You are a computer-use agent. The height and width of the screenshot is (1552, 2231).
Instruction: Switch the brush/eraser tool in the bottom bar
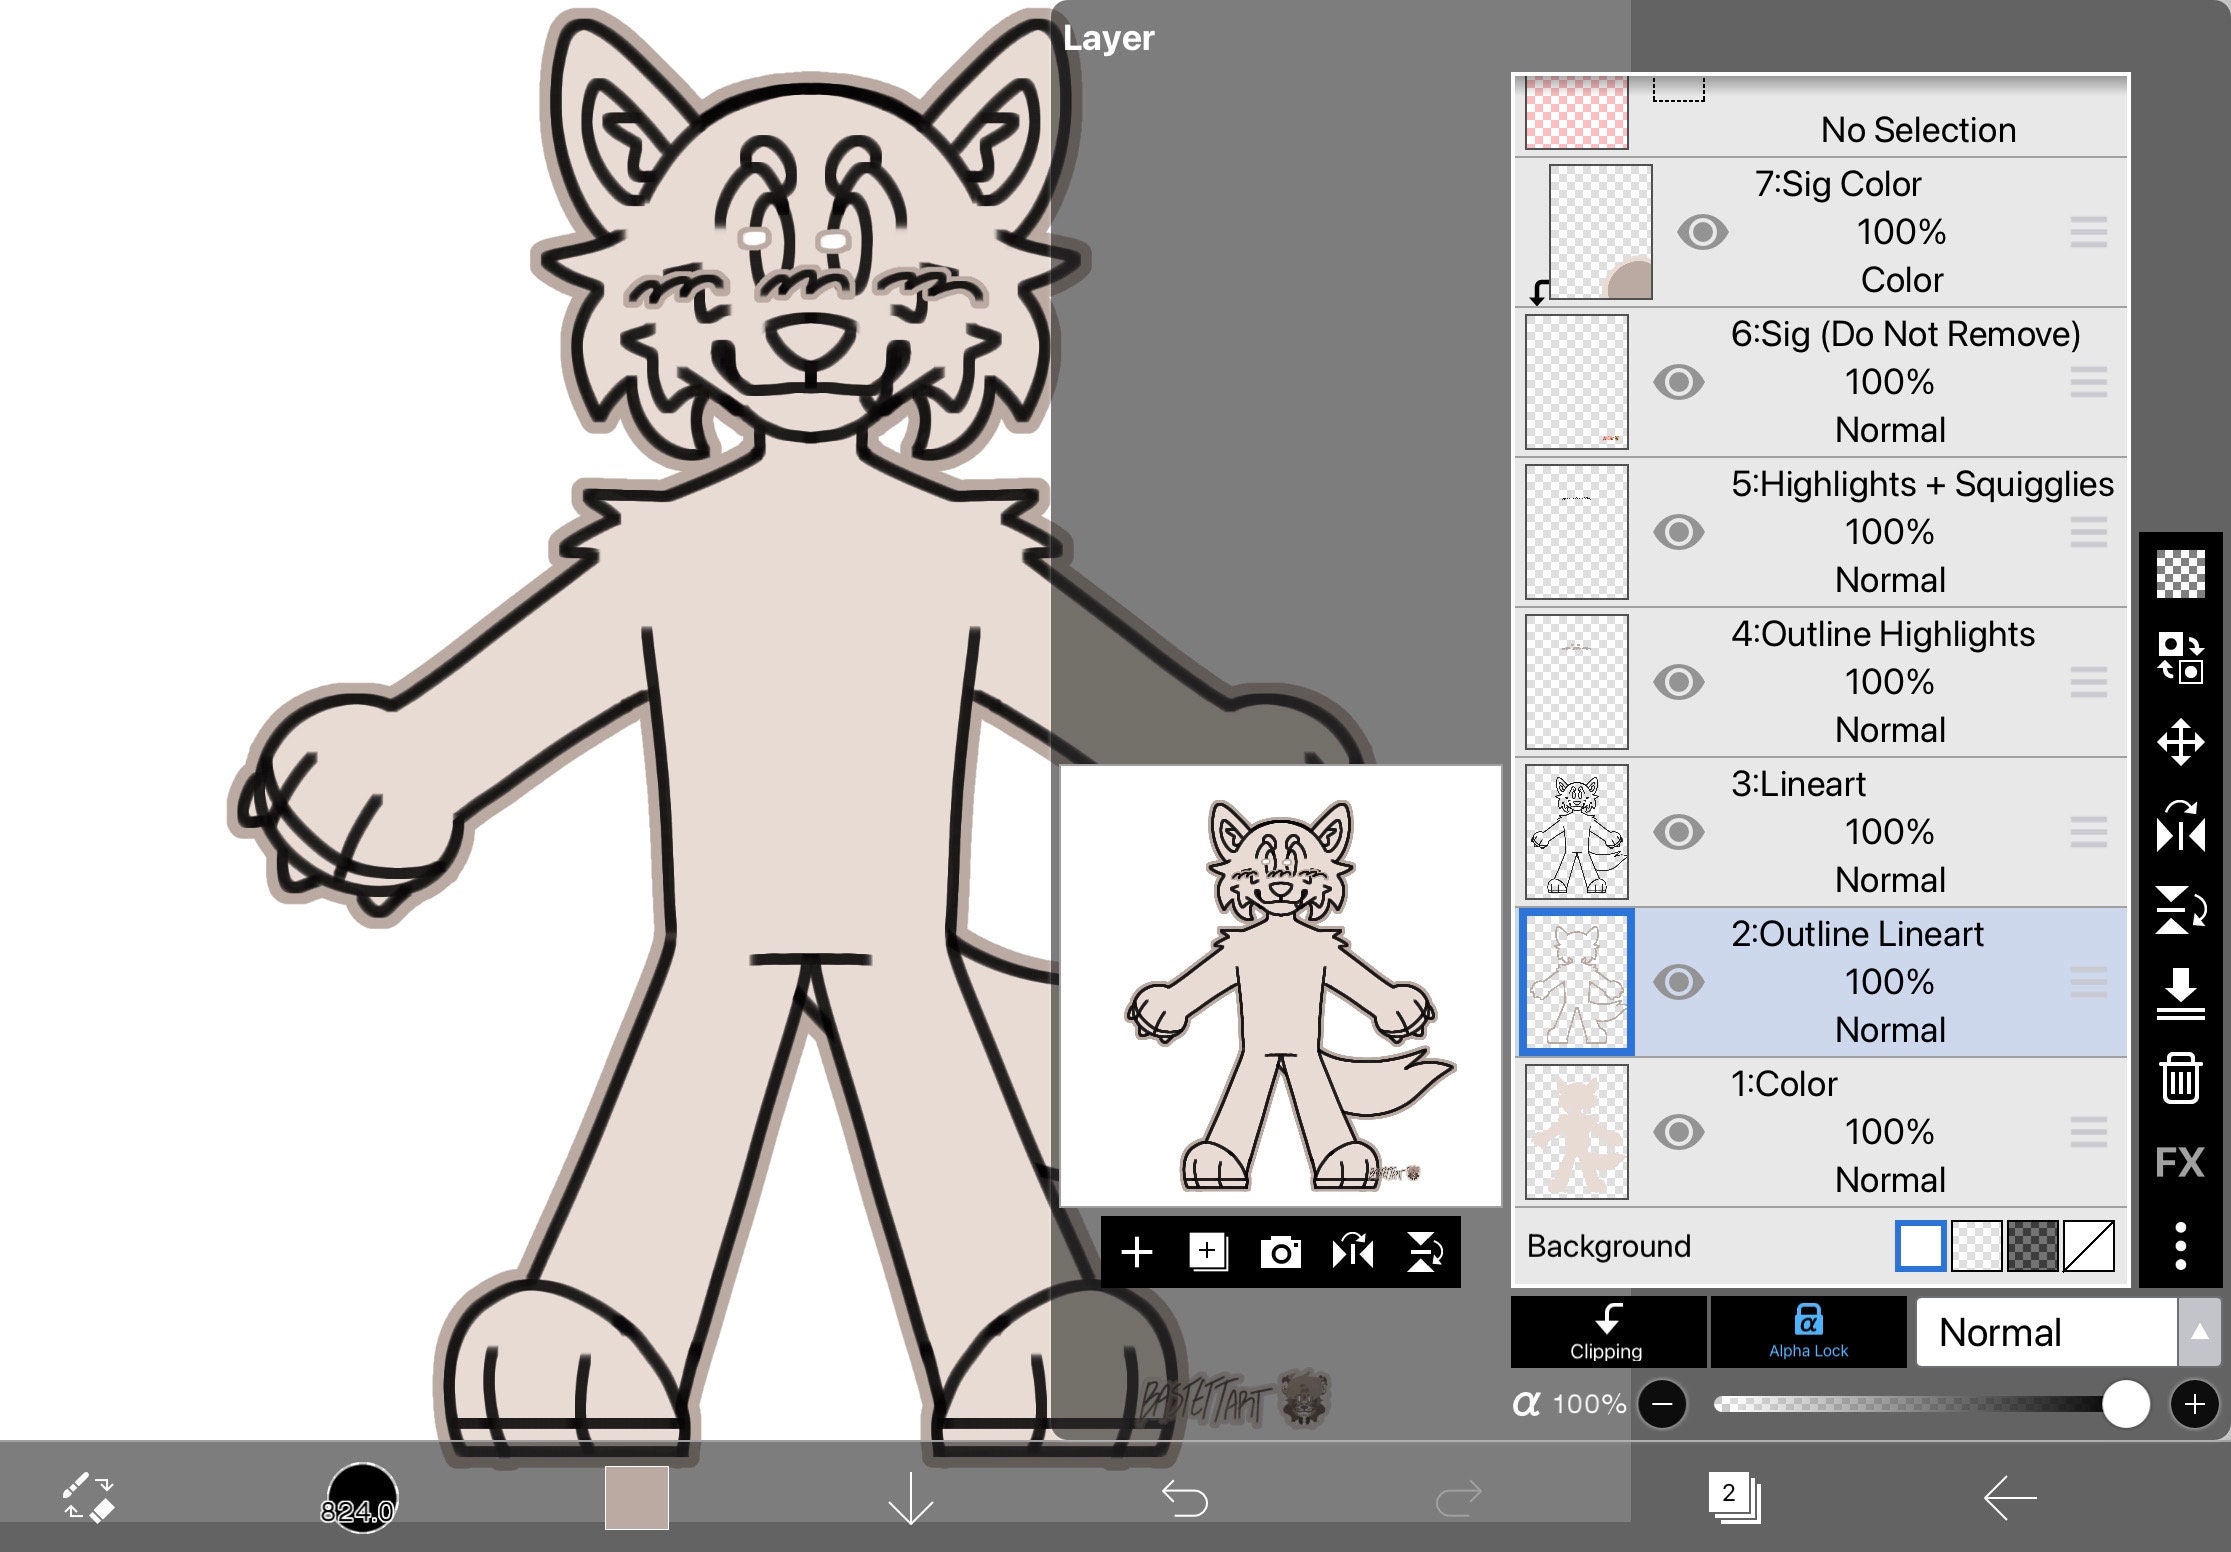[88, 1497]
